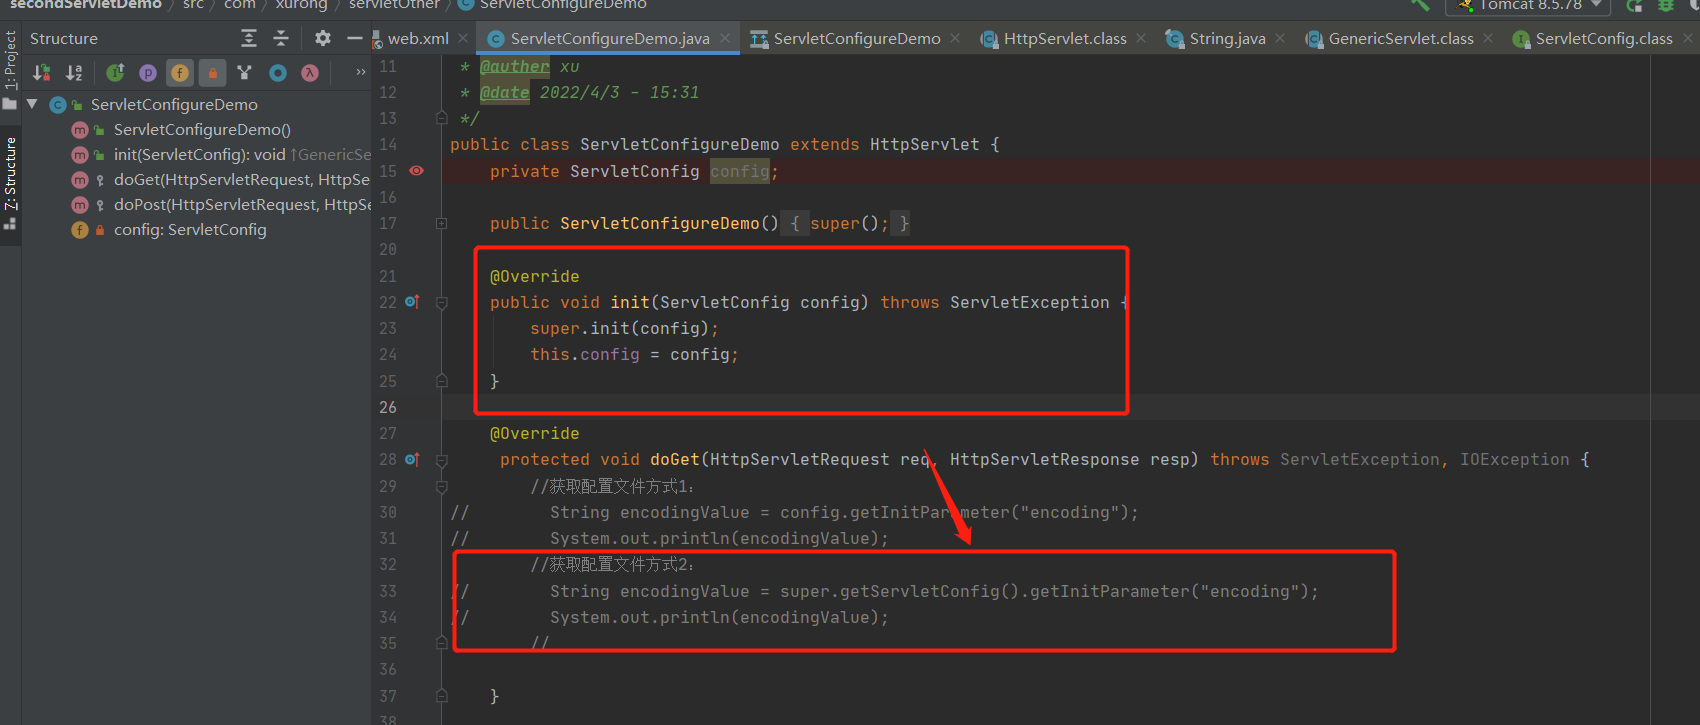This screenshot has width=1700, height=725.
Task: Click the override gutter icon on line 28
Action: tap(412, 459)
